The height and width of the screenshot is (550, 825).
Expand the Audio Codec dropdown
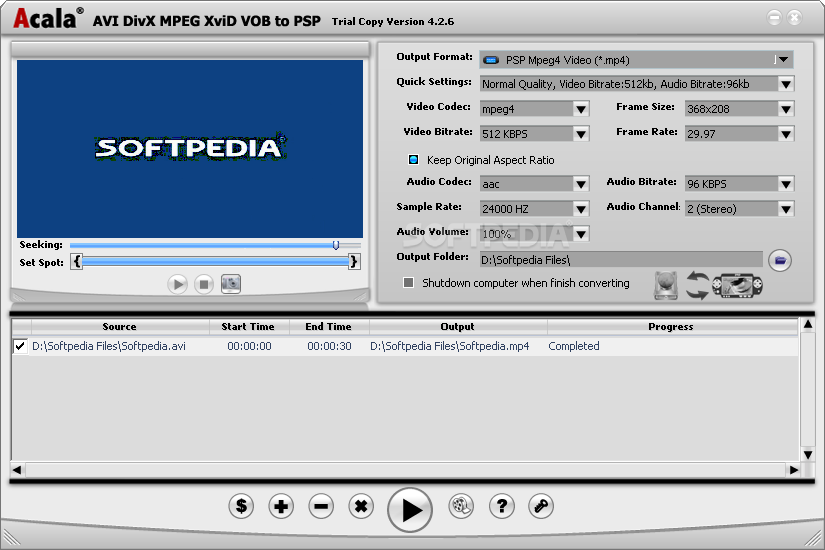(581, 184)
